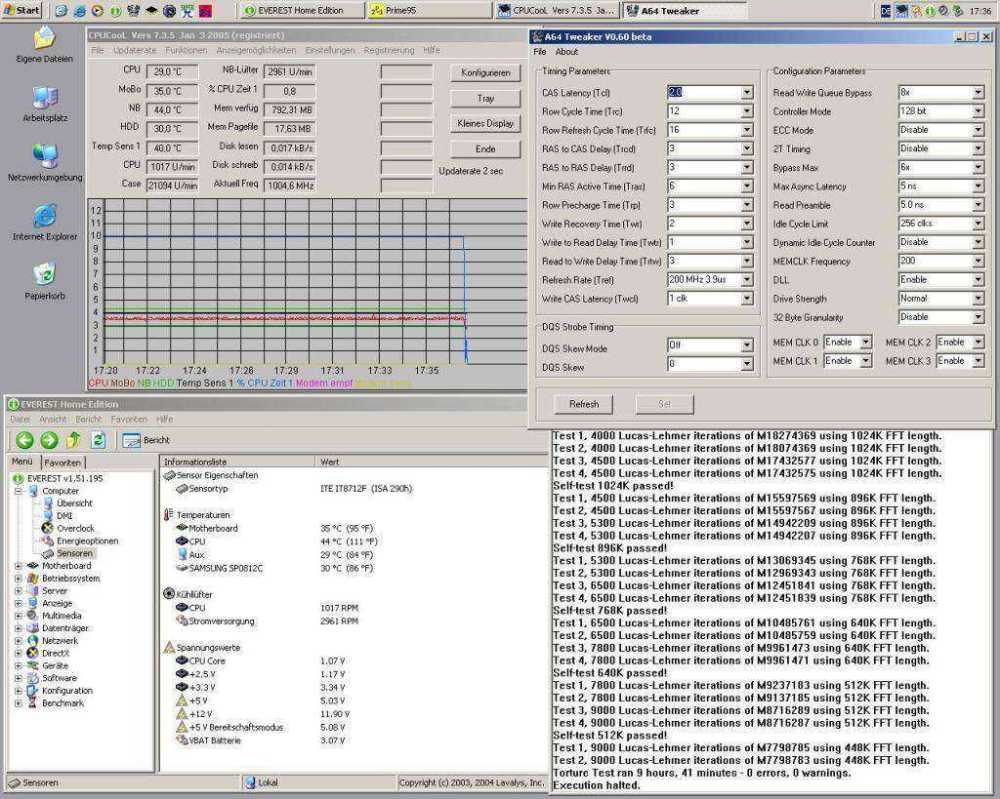
Task: Click the Aktuell Freq value field in CPUCool
Action: pyautogui.click(x=290, y=186)
